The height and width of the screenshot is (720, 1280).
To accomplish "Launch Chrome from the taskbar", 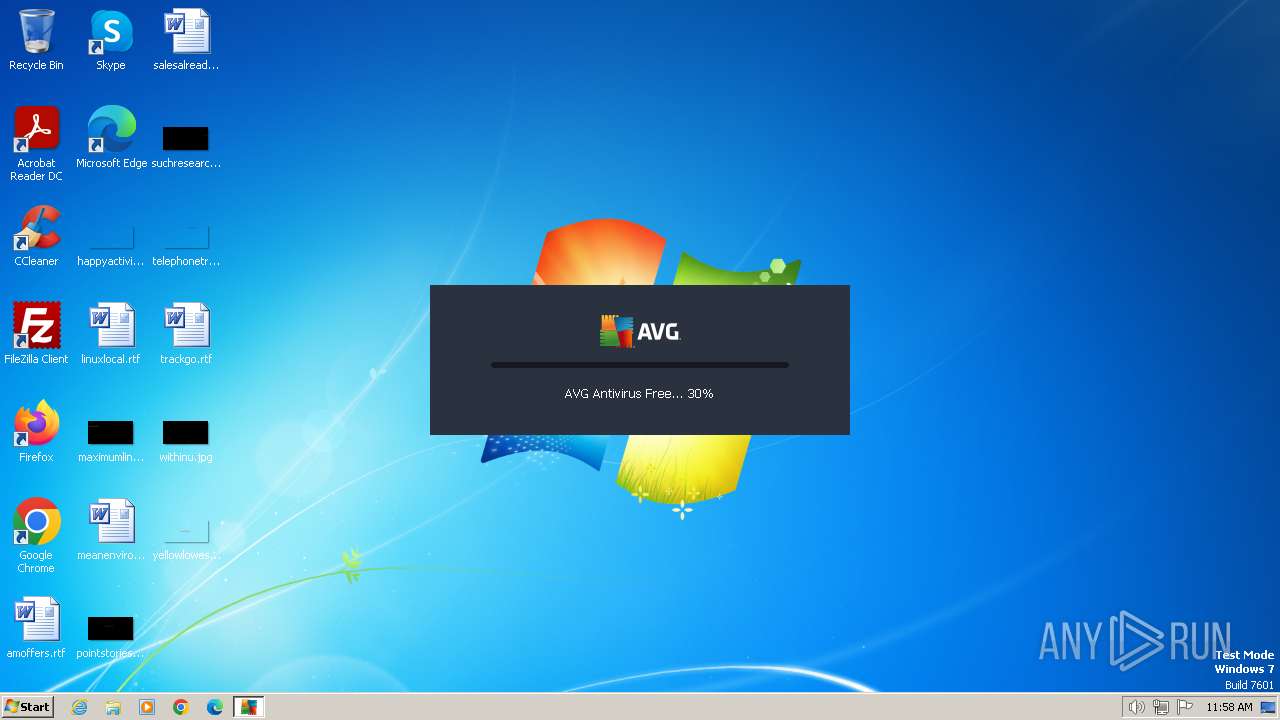I will 181,707.
